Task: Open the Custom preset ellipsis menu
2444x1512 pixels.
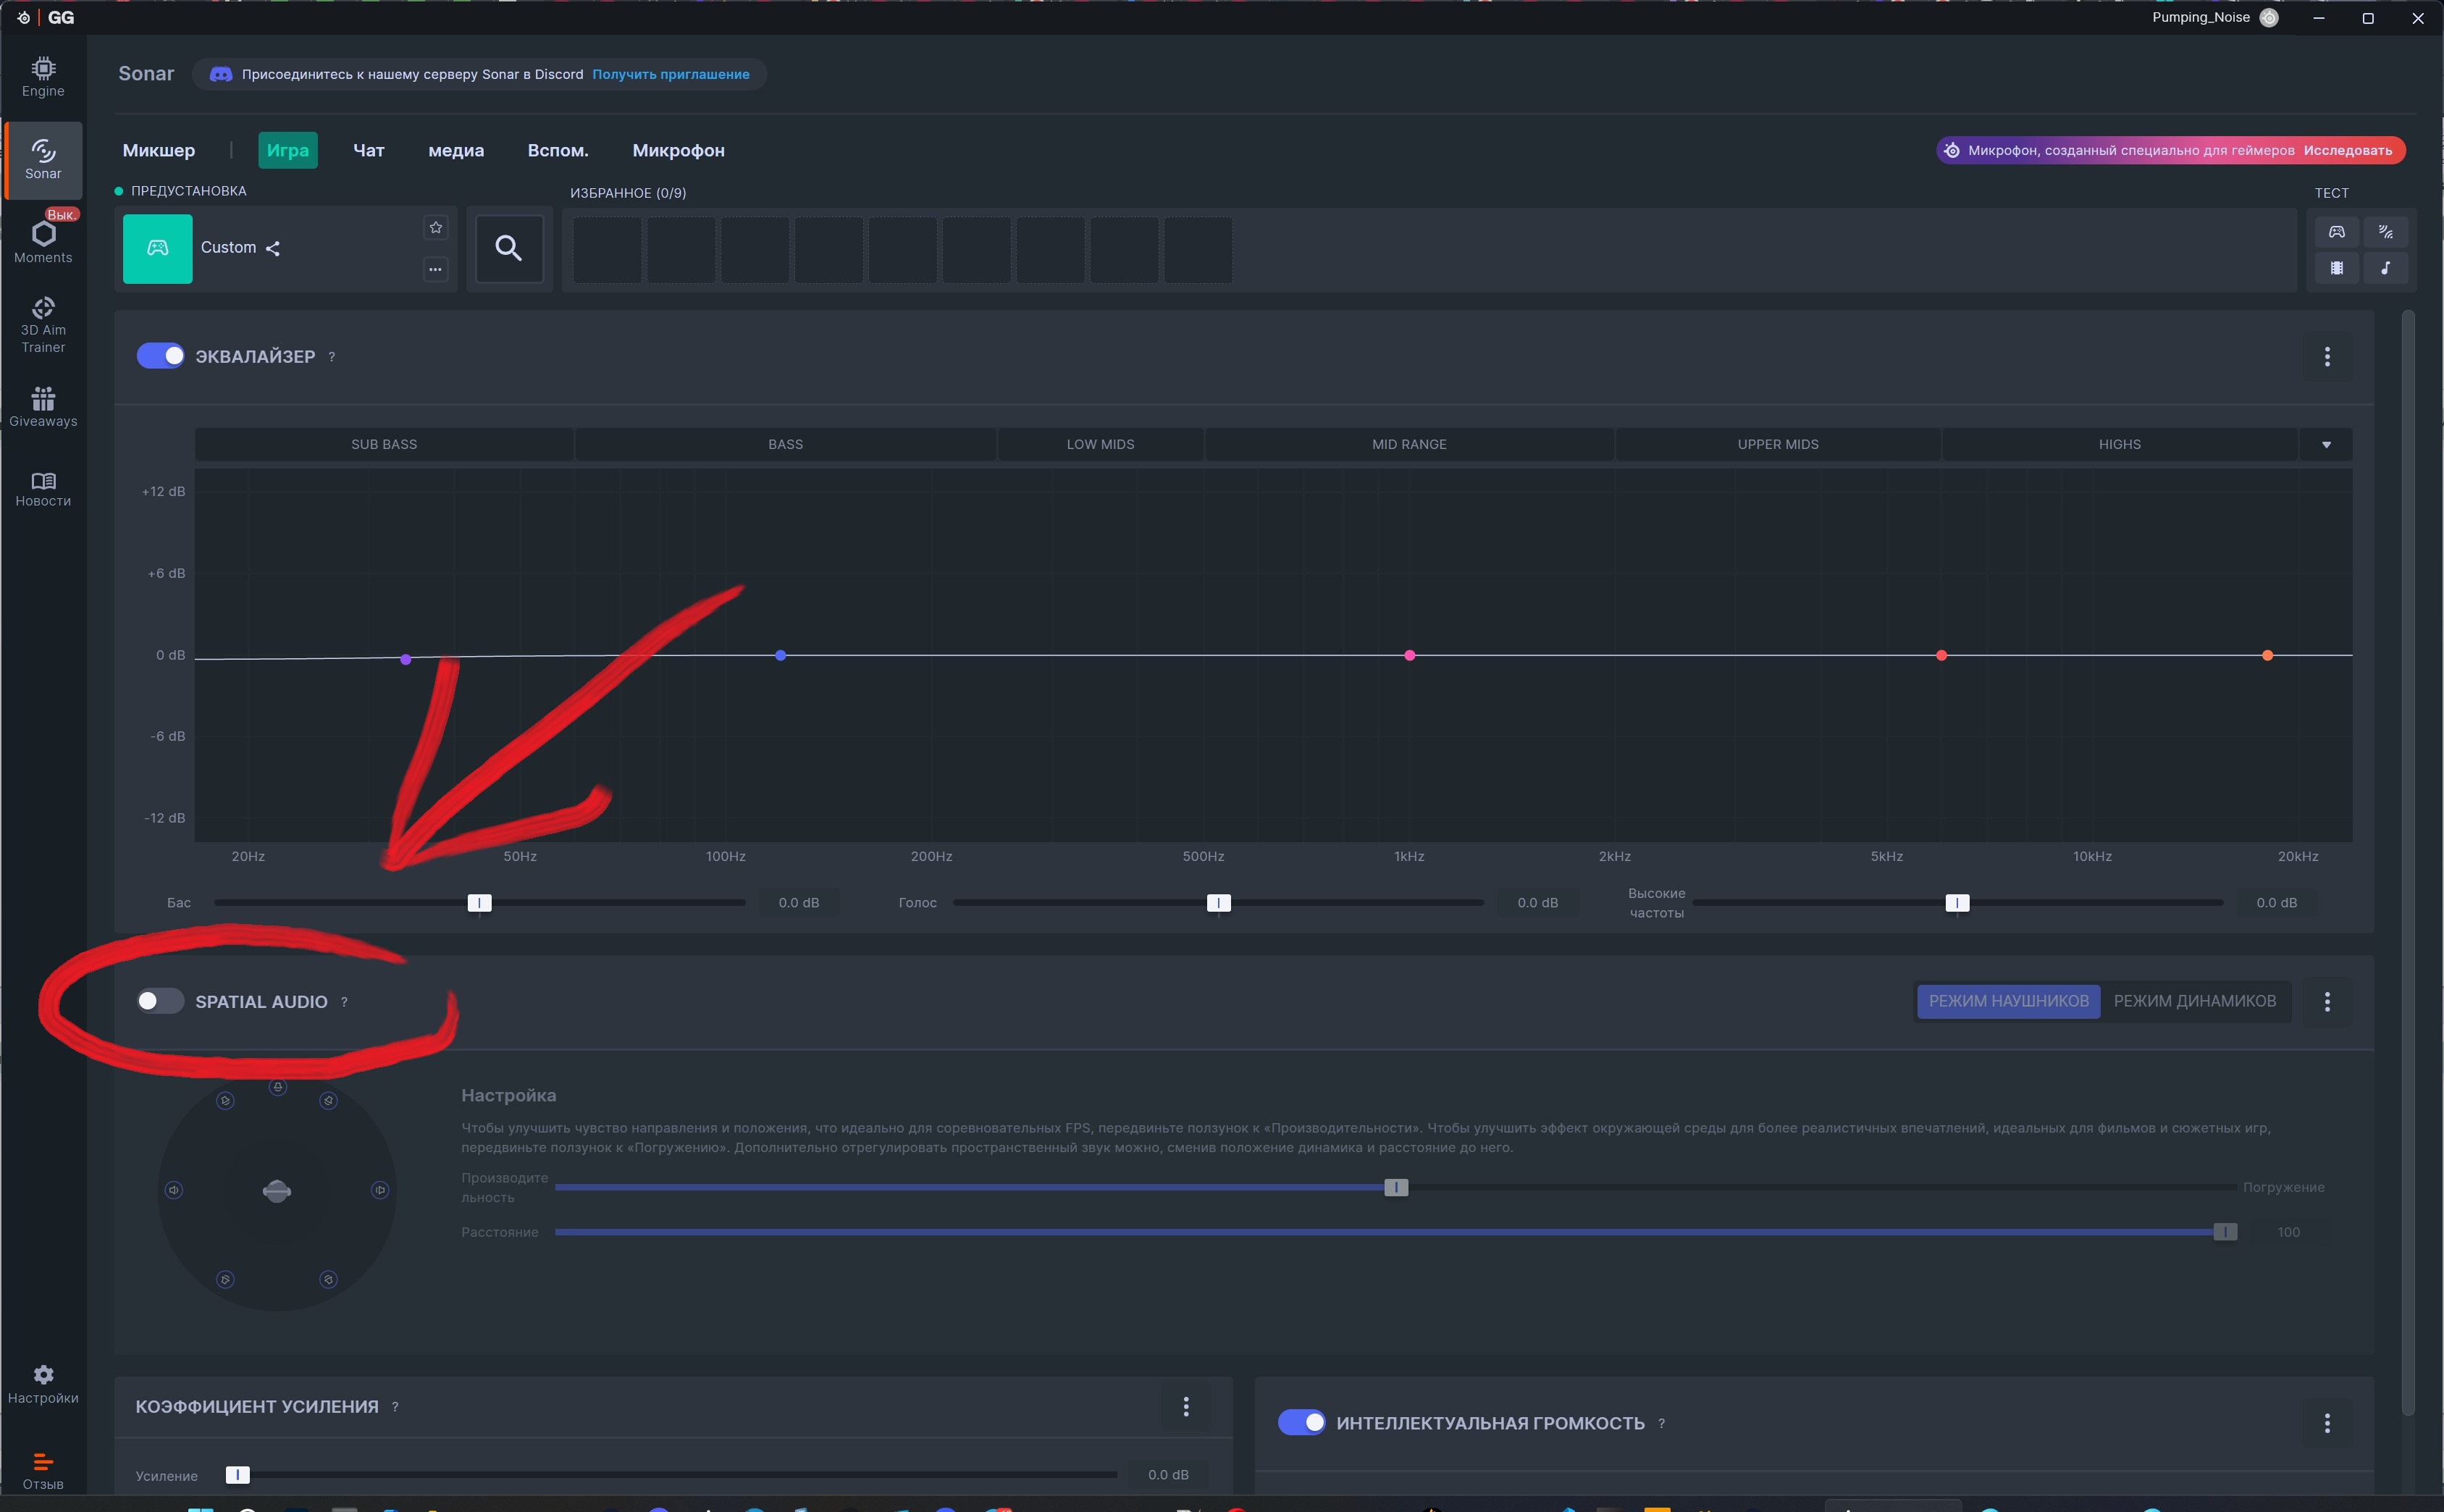Action: click(436, 269)
